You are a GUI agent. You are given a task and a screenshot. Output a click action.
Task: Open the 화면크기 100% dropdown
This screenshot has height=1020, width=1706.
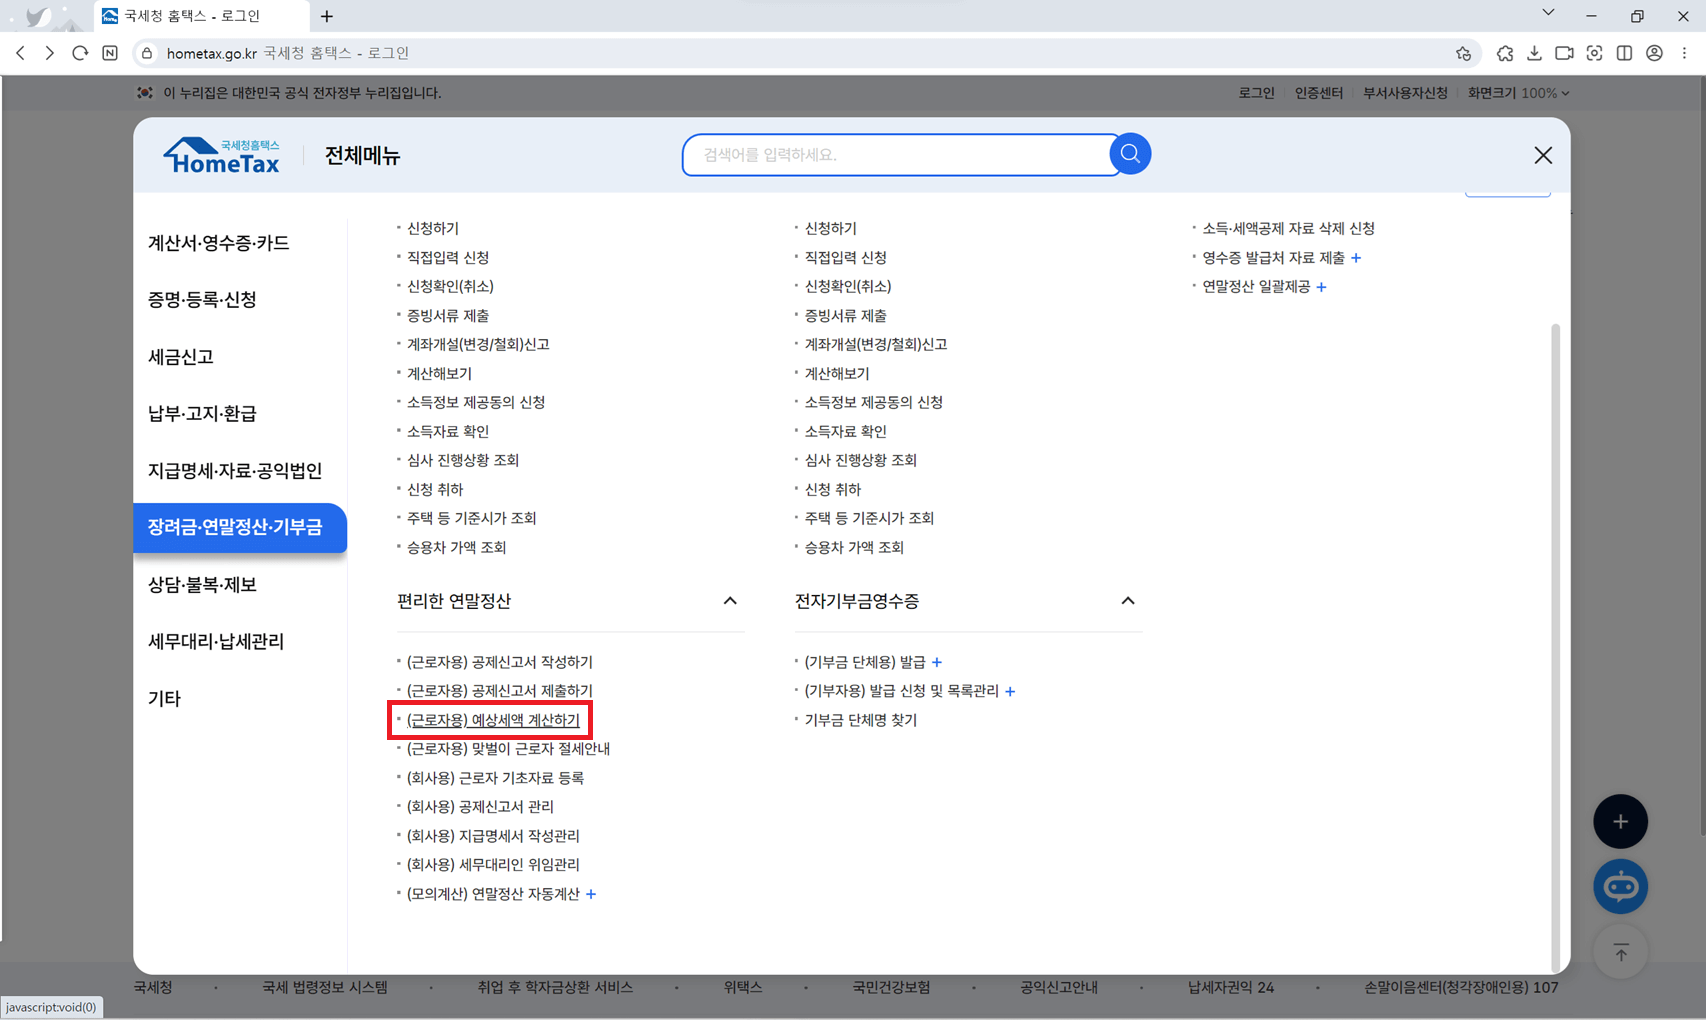[1518, 92]
